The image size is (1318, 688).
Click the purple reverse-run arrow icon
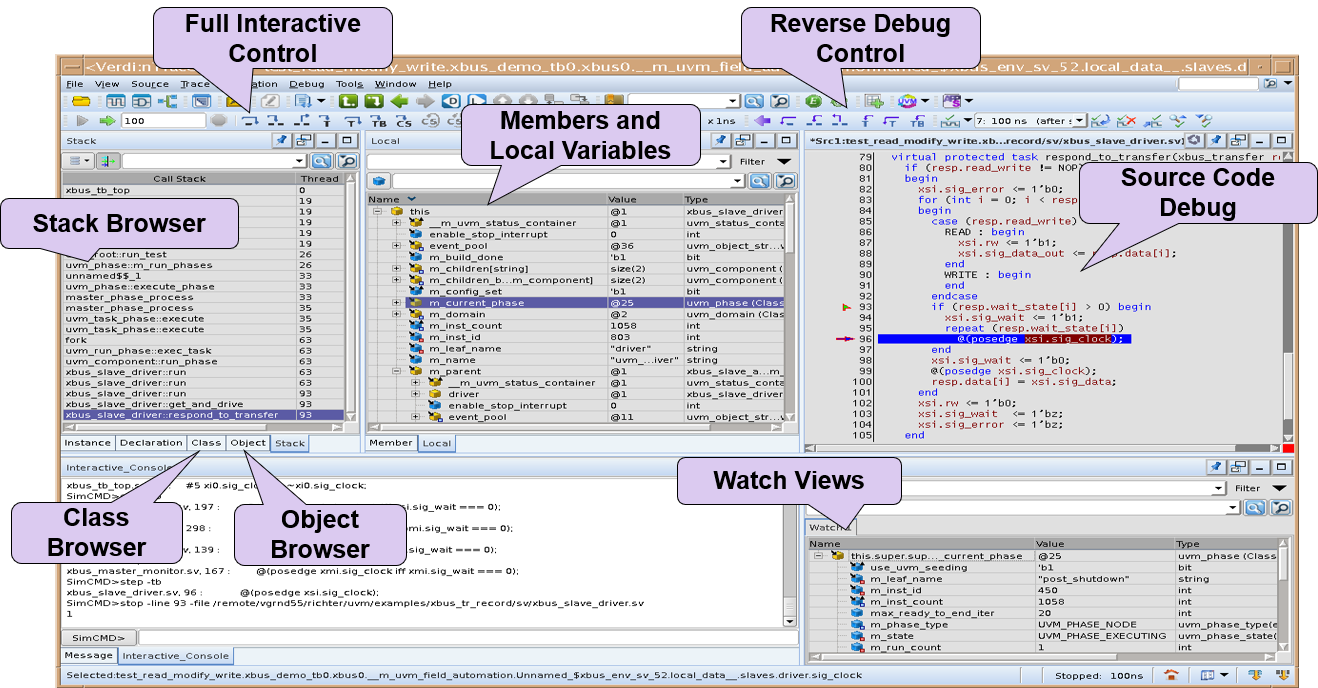click(x=762, y=121)
